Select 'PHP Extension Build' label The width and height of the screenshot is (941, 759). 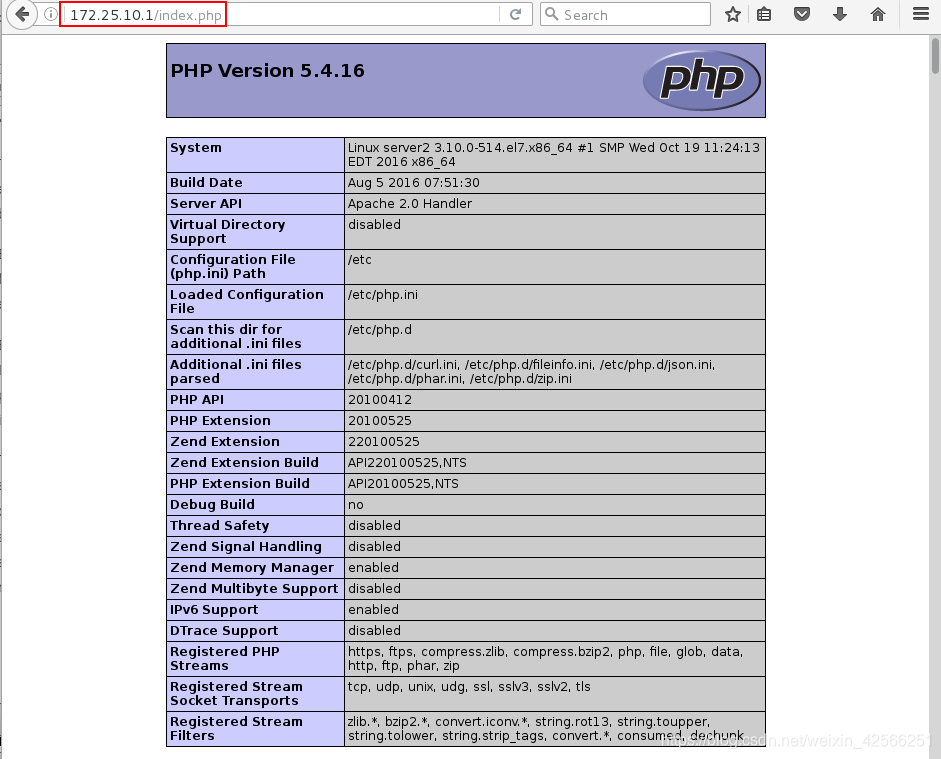pyautogui.click(x=240, y=484)
